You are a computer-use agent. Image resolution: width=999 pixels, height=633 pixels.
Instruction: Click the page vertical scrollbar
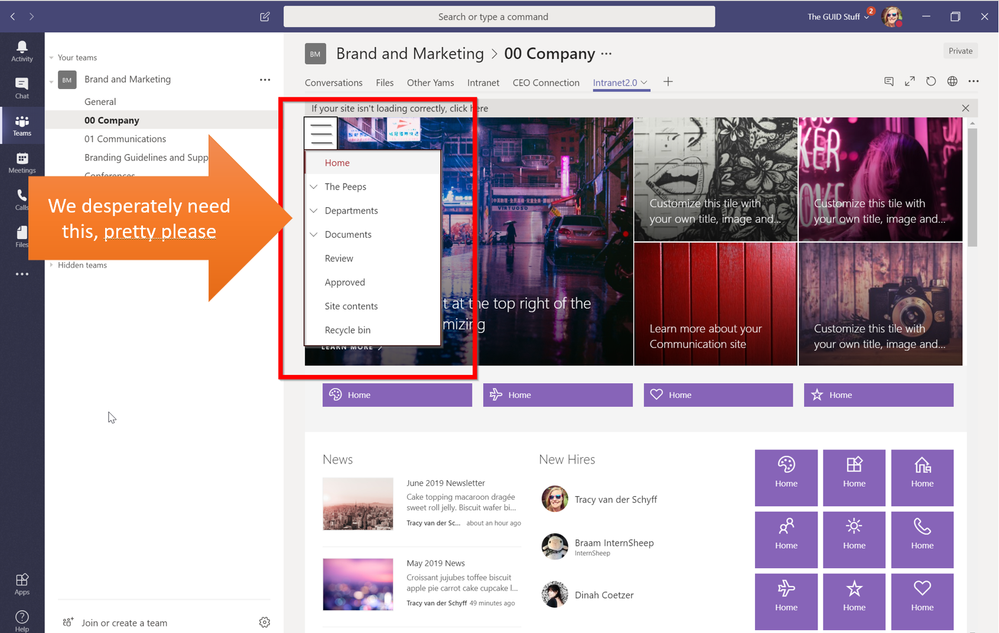point(972,187)
